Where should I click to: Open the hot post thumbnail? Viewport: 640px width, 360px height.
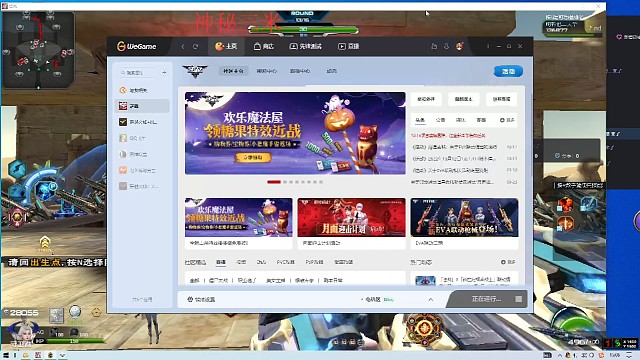pyautogui.click(x=425, y=280)
